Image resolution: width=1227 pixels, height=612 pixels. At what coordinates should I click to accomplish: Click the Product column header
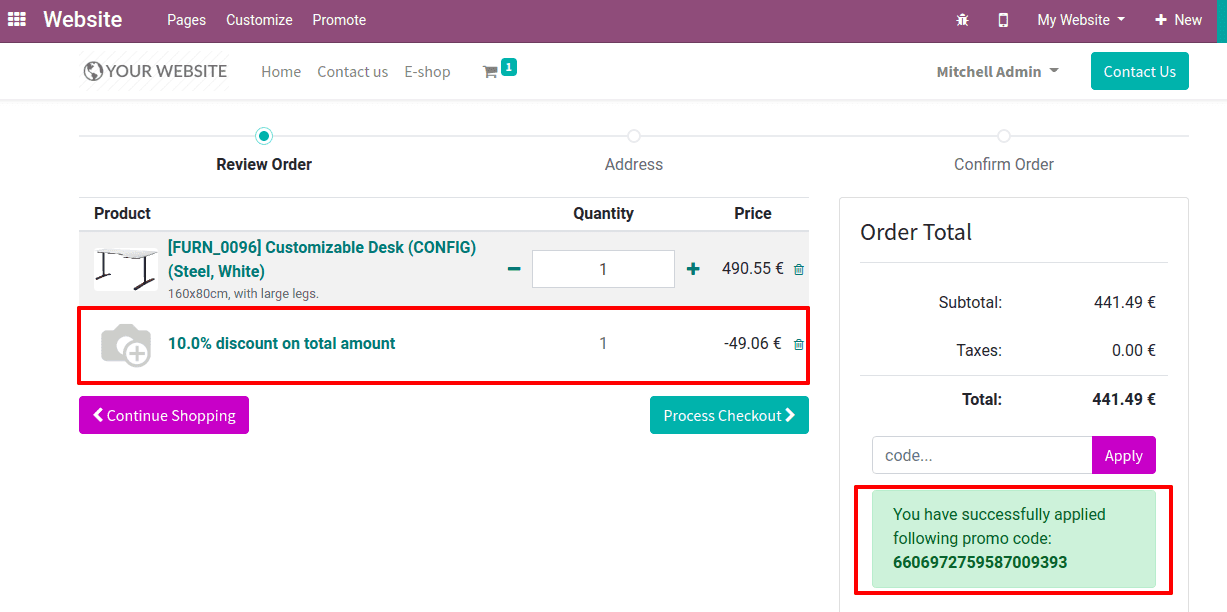click(122, 213)
